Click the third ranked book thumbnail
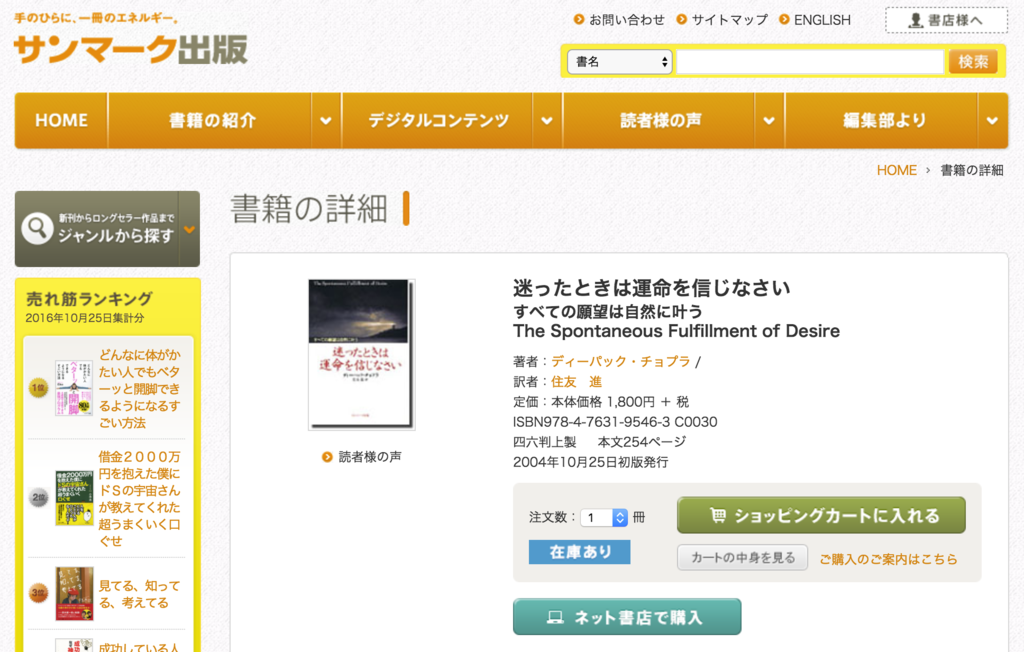1024x652 pixels. pyautogui.click(x=74, y=593)
